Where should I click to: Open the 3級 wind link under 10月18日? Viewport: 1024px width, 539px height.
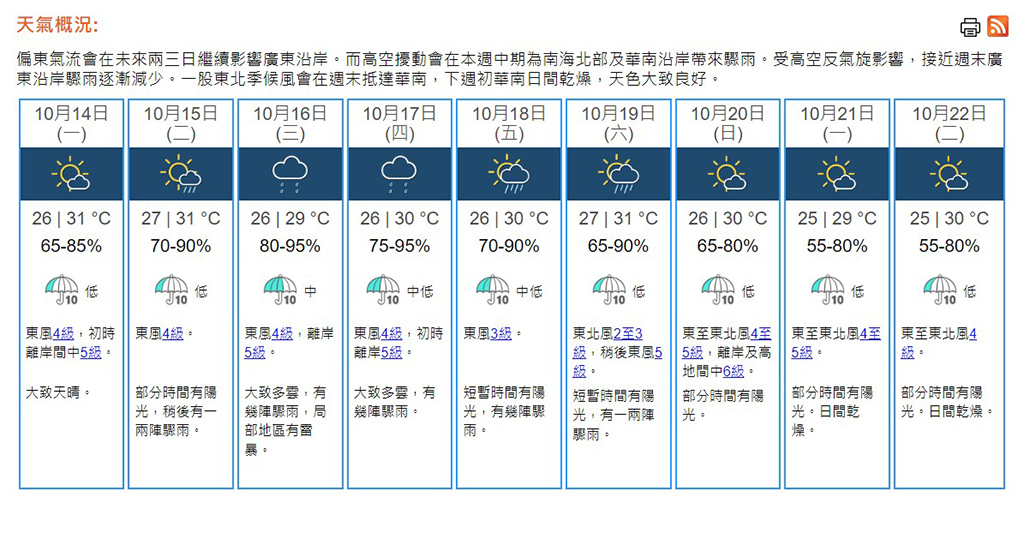tap(501, 333)
